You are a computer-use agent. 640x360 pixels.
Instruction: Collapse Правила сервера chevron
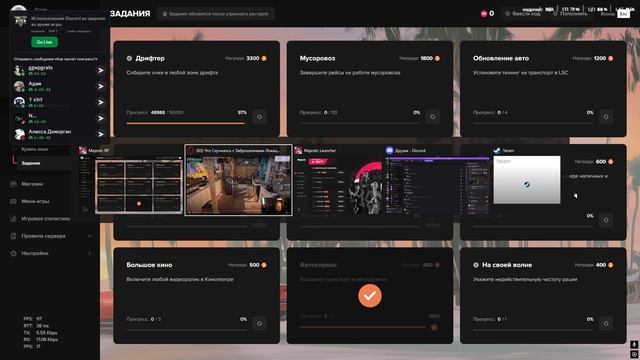click(90, 236)
